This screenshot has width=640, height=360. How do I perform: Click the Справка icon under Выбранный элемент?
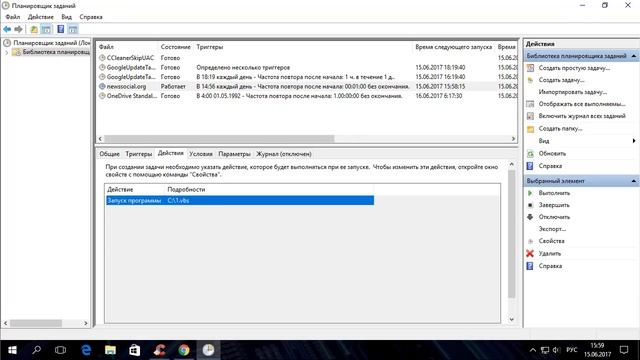point(530,266)
